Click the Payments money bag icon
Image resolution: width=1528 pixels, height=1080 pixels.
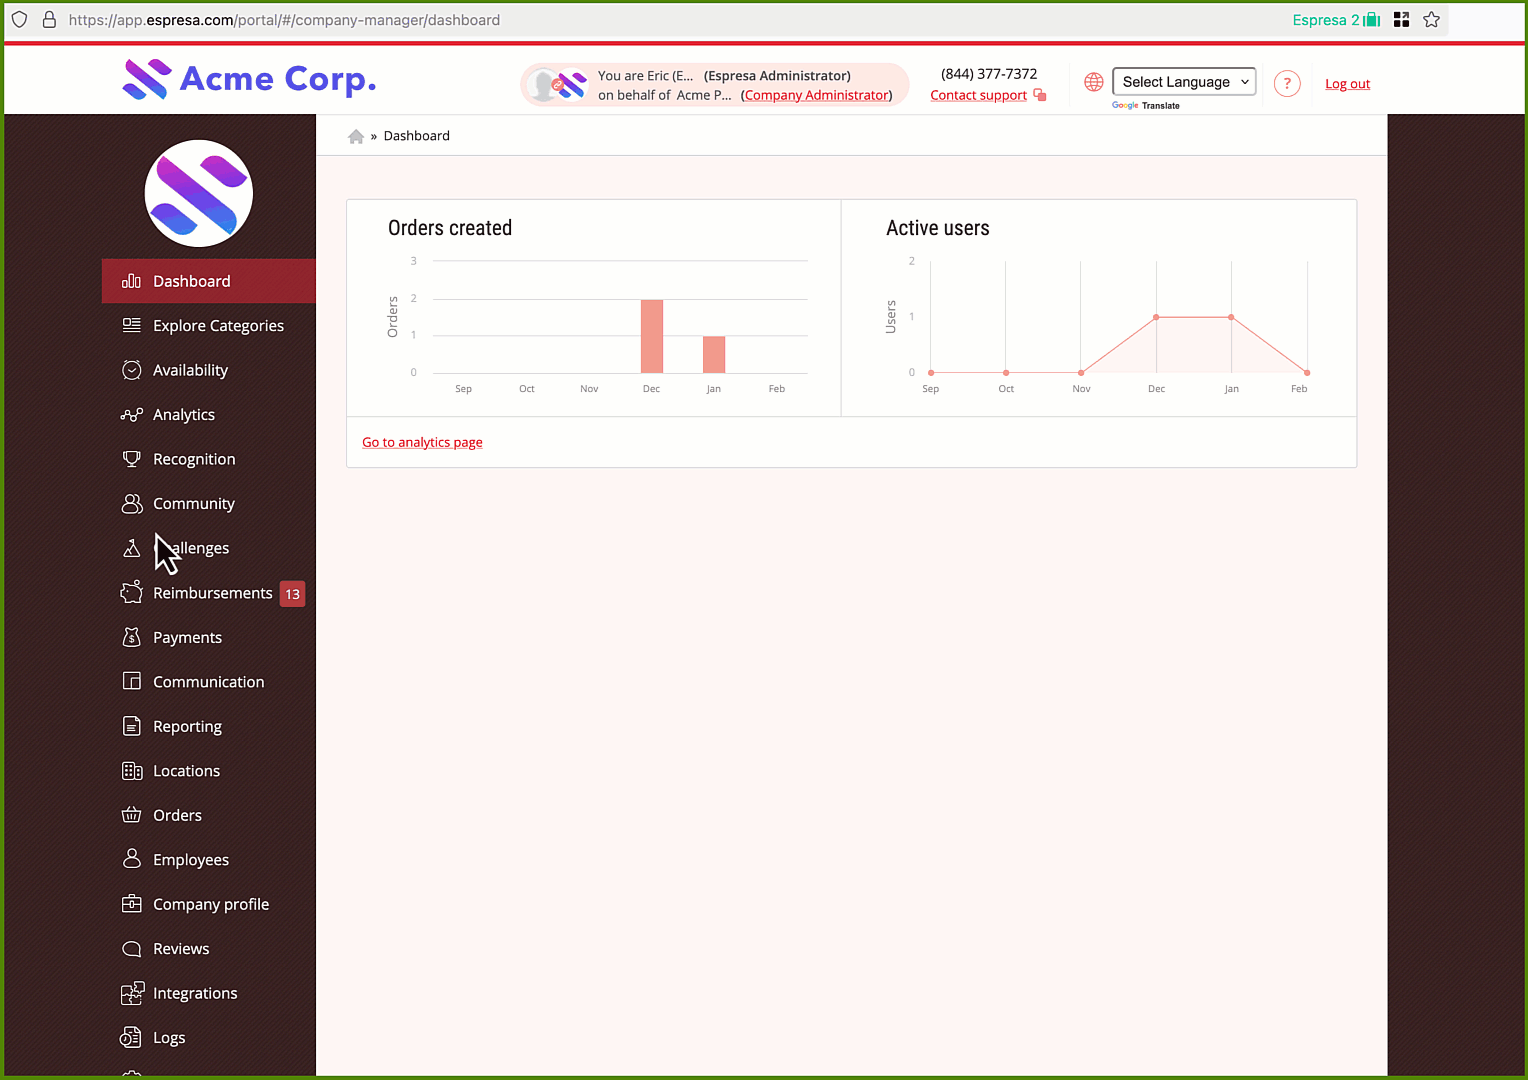point(131,637)
